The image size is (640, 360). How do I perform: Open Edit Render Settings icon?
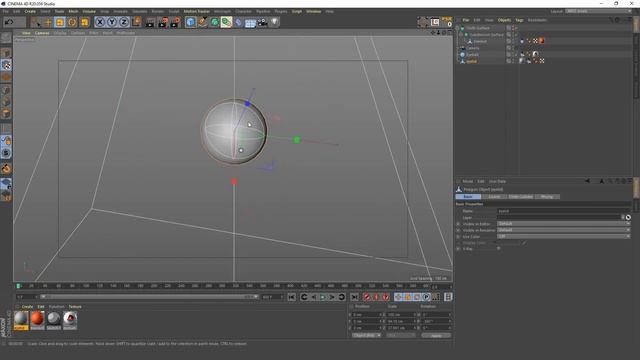(x=176, y=22)
